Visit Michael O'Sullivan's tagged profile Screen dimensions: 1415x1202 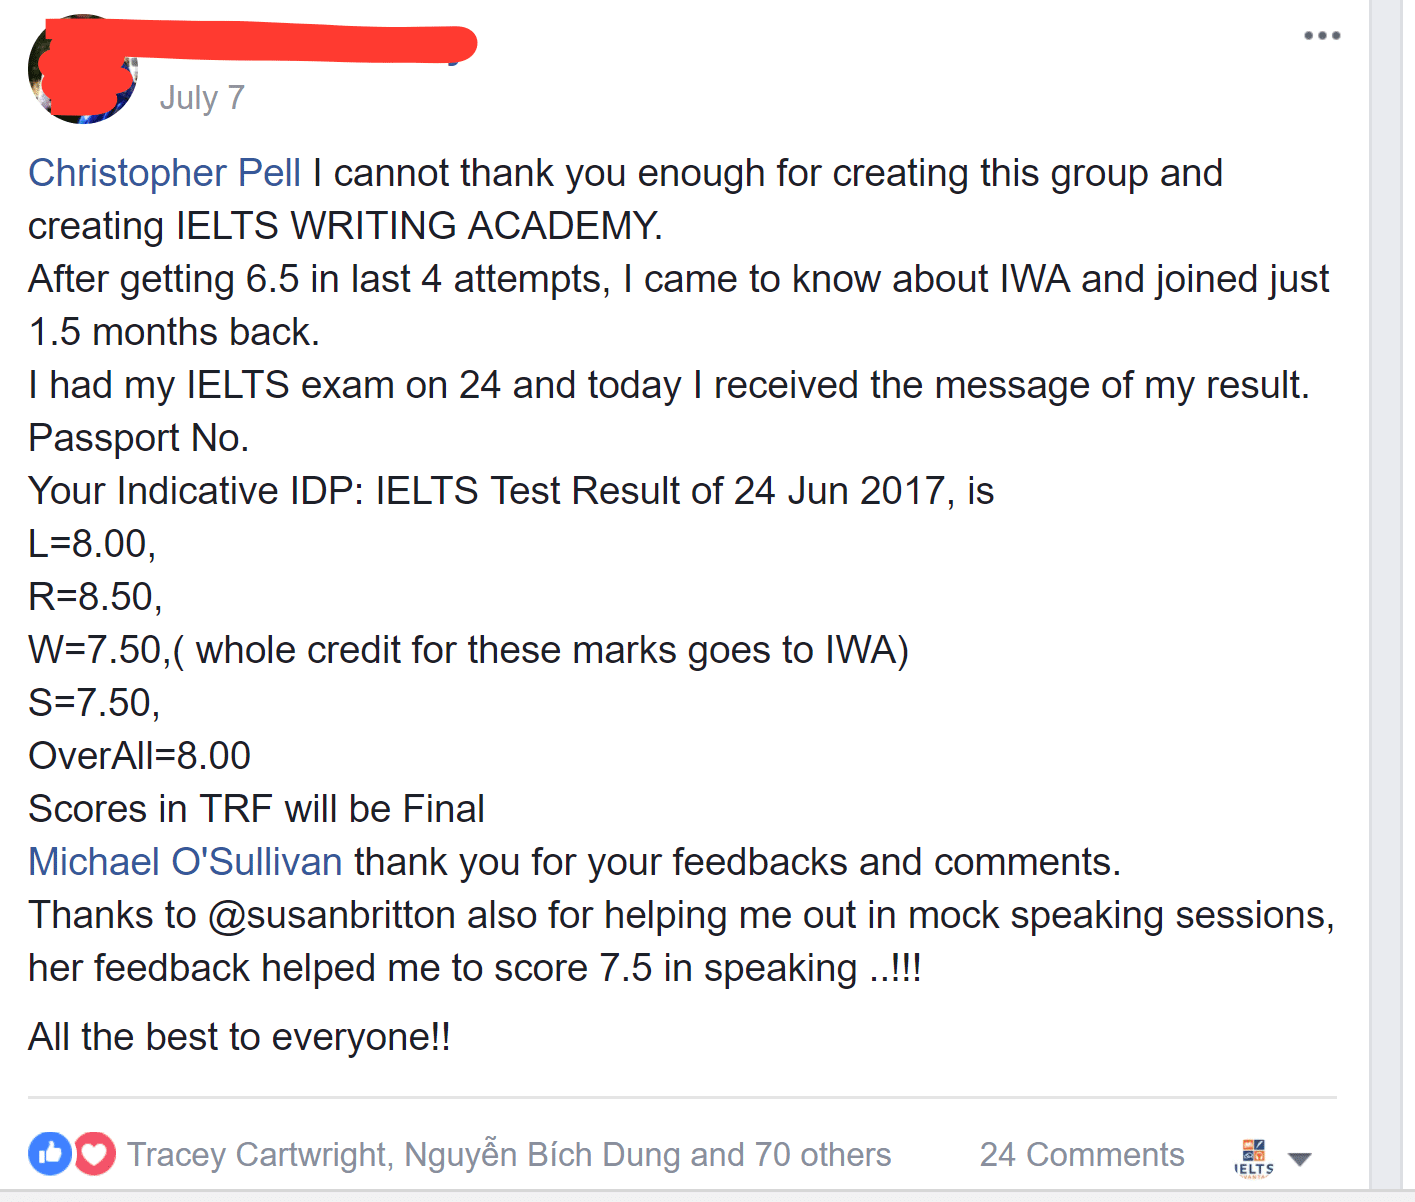tap(185, 862)
